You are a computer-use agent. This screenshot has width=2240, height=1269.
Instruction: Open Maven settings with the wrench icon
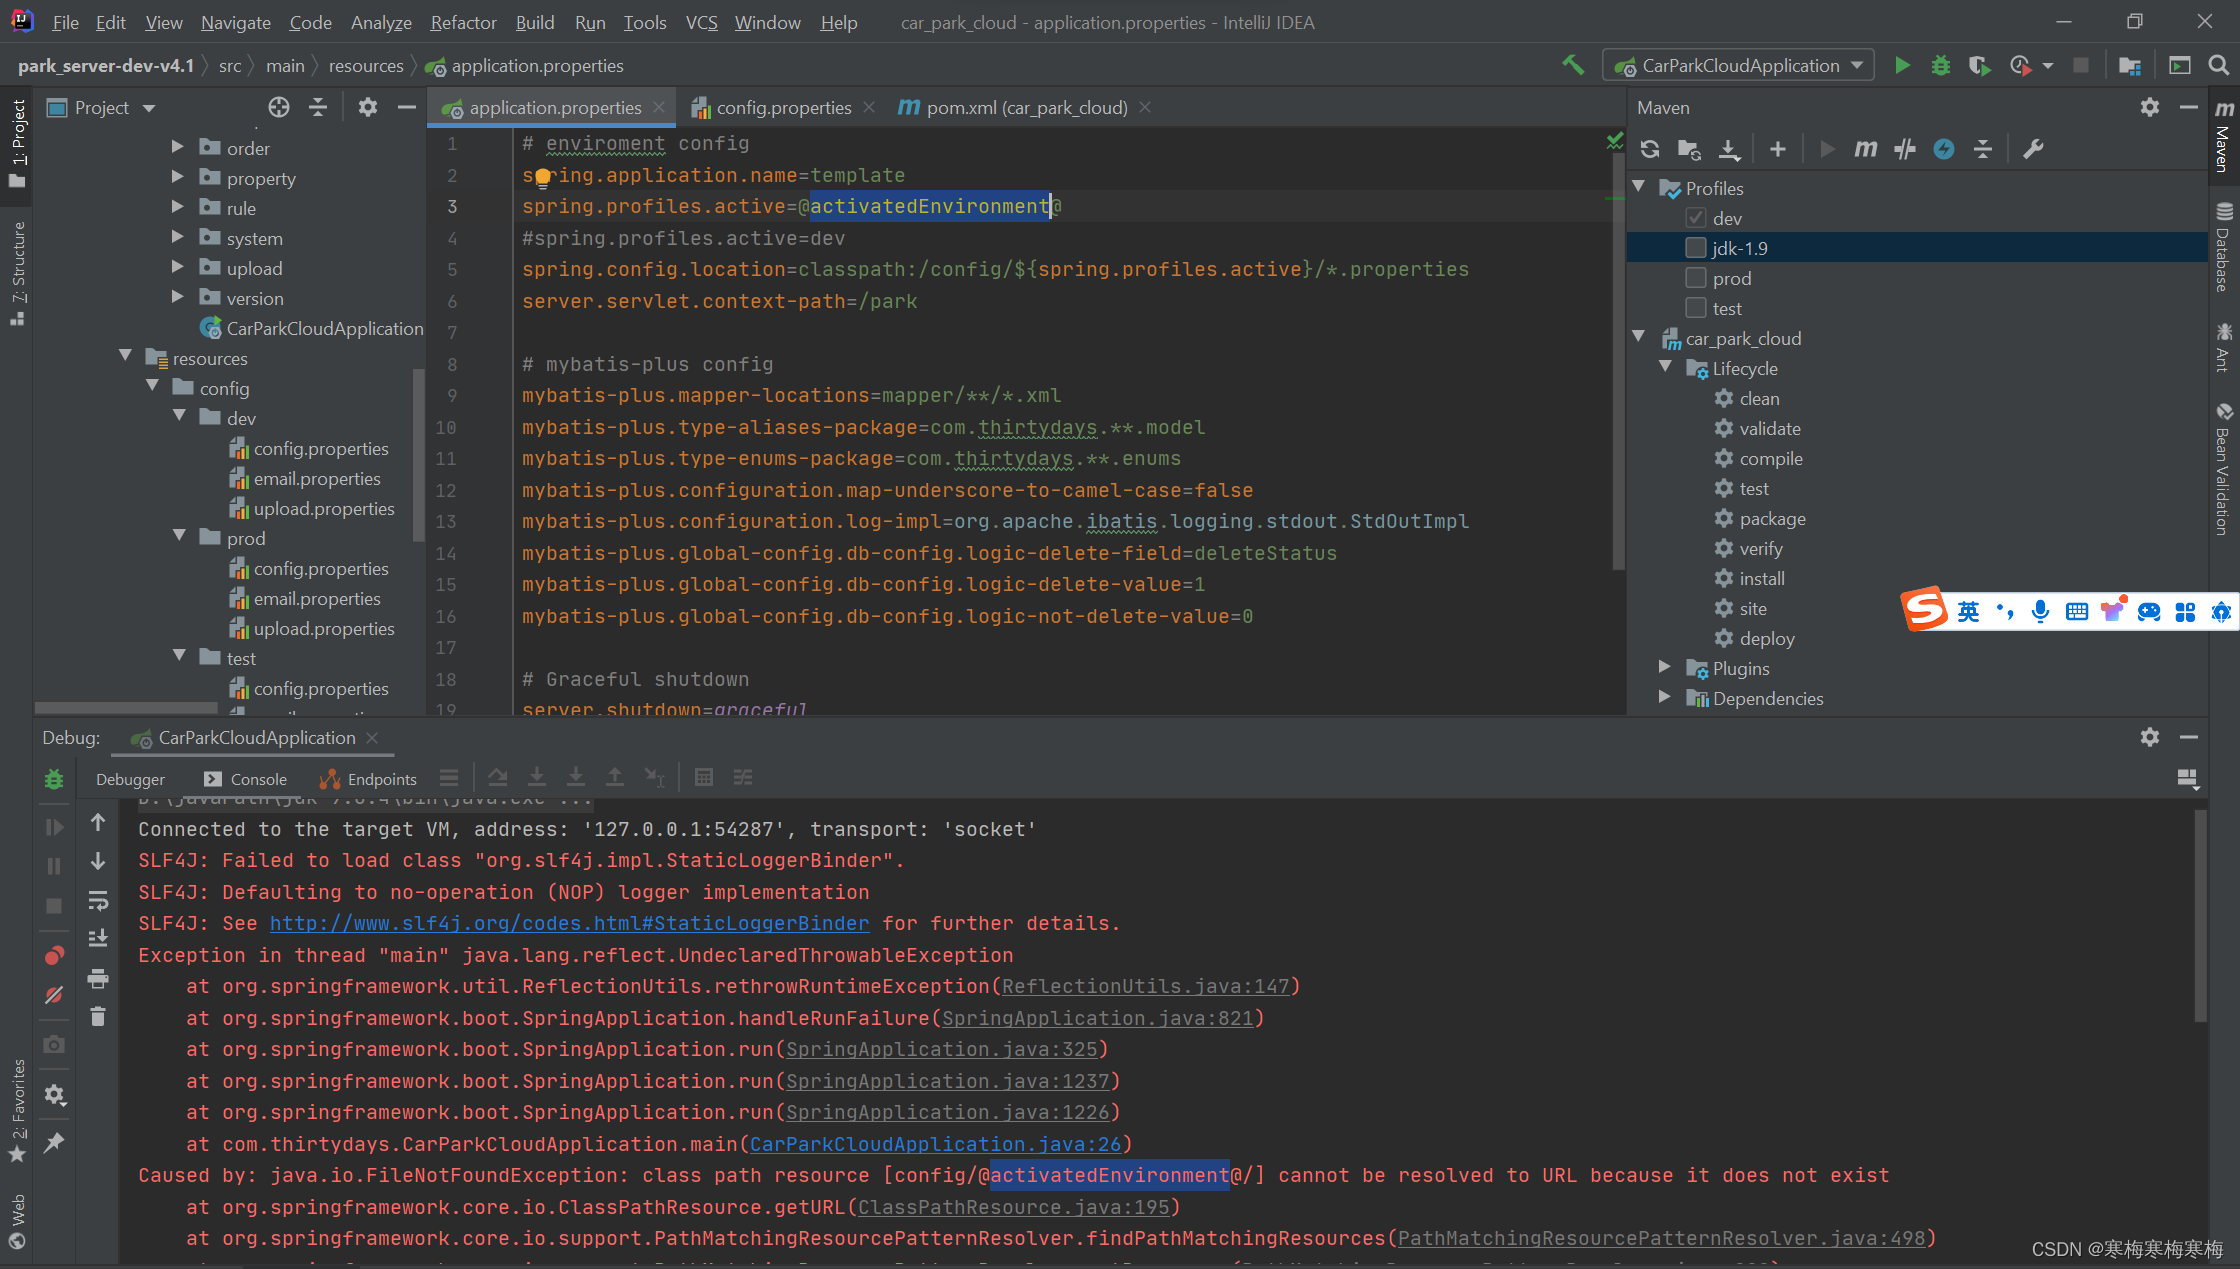2033,148
